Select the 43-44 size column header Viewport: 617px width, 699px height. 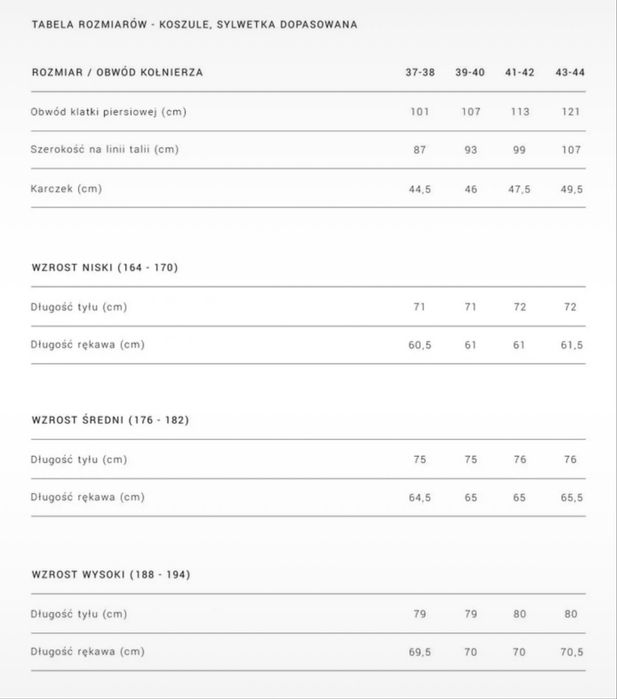pyautogui.click(x=570, y=73)
